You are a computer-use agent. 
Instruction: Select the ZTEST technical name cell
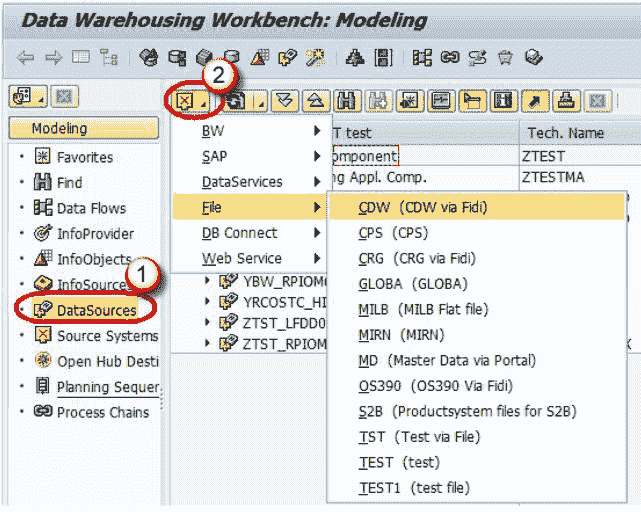(x=580, y=156)
